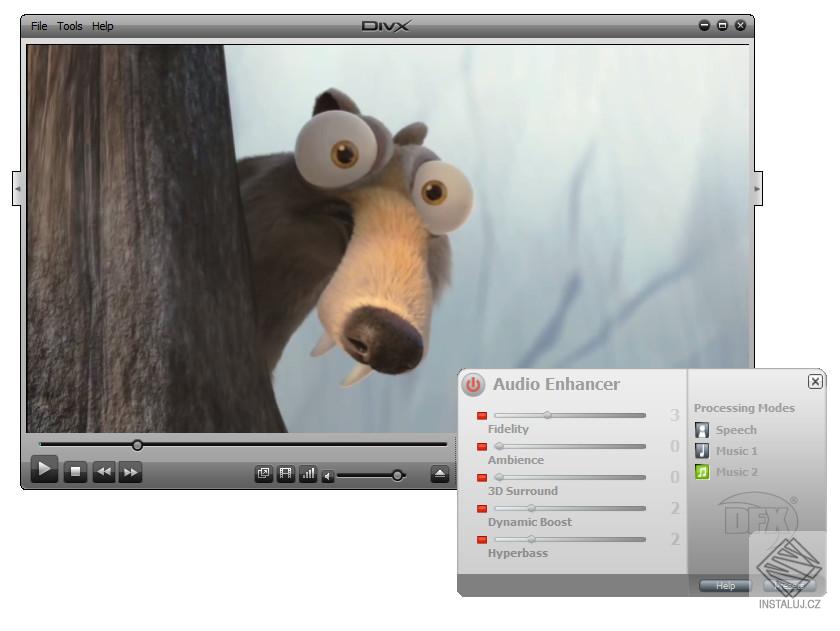Minimize the DivX player window

click(x=704, y=25)
